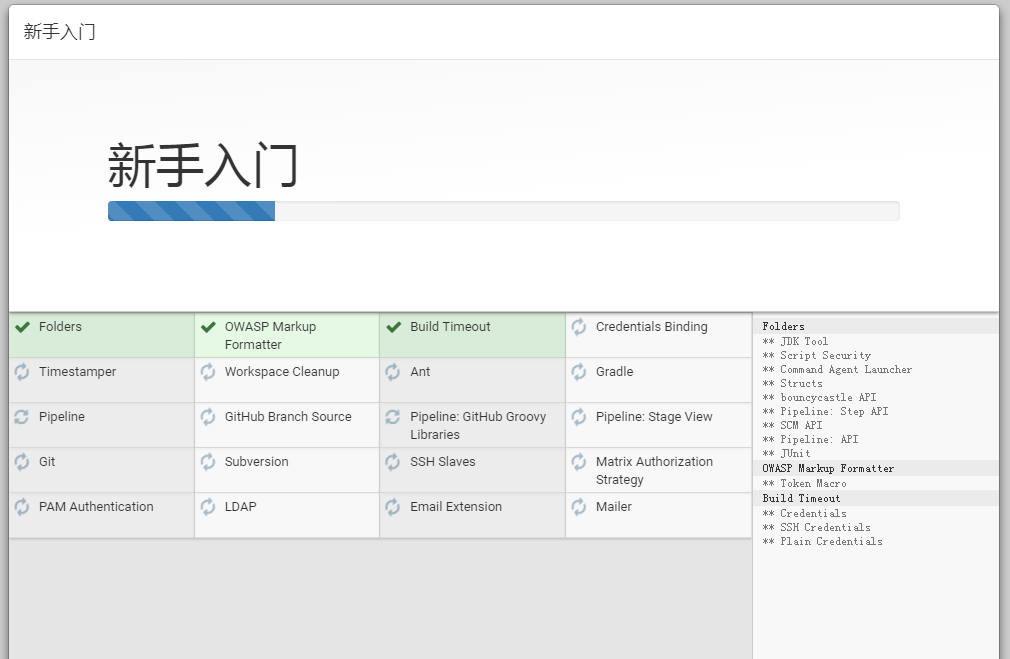Click the Build Timeout plugin label
The width and height of the screenshot is (1010, 659).
tap(450, 327)
